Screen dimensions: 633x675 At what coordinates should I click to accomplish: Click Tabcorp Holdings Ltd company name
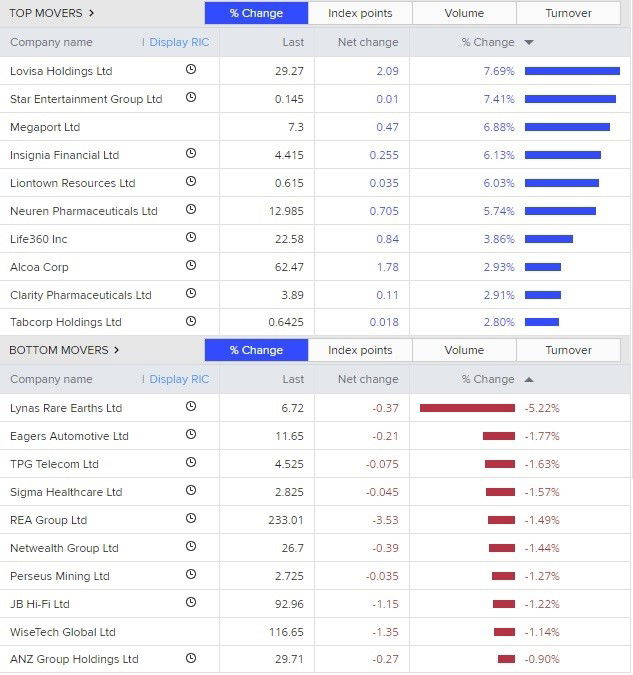65,322
